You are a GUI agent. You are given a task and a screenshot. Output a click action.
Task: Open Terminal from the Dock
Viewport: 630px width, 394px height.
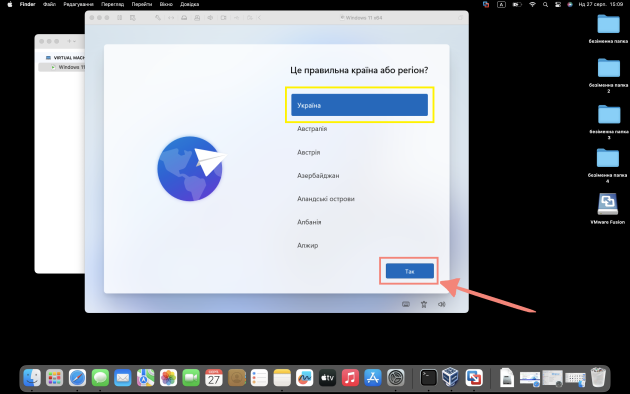point(428,378)
